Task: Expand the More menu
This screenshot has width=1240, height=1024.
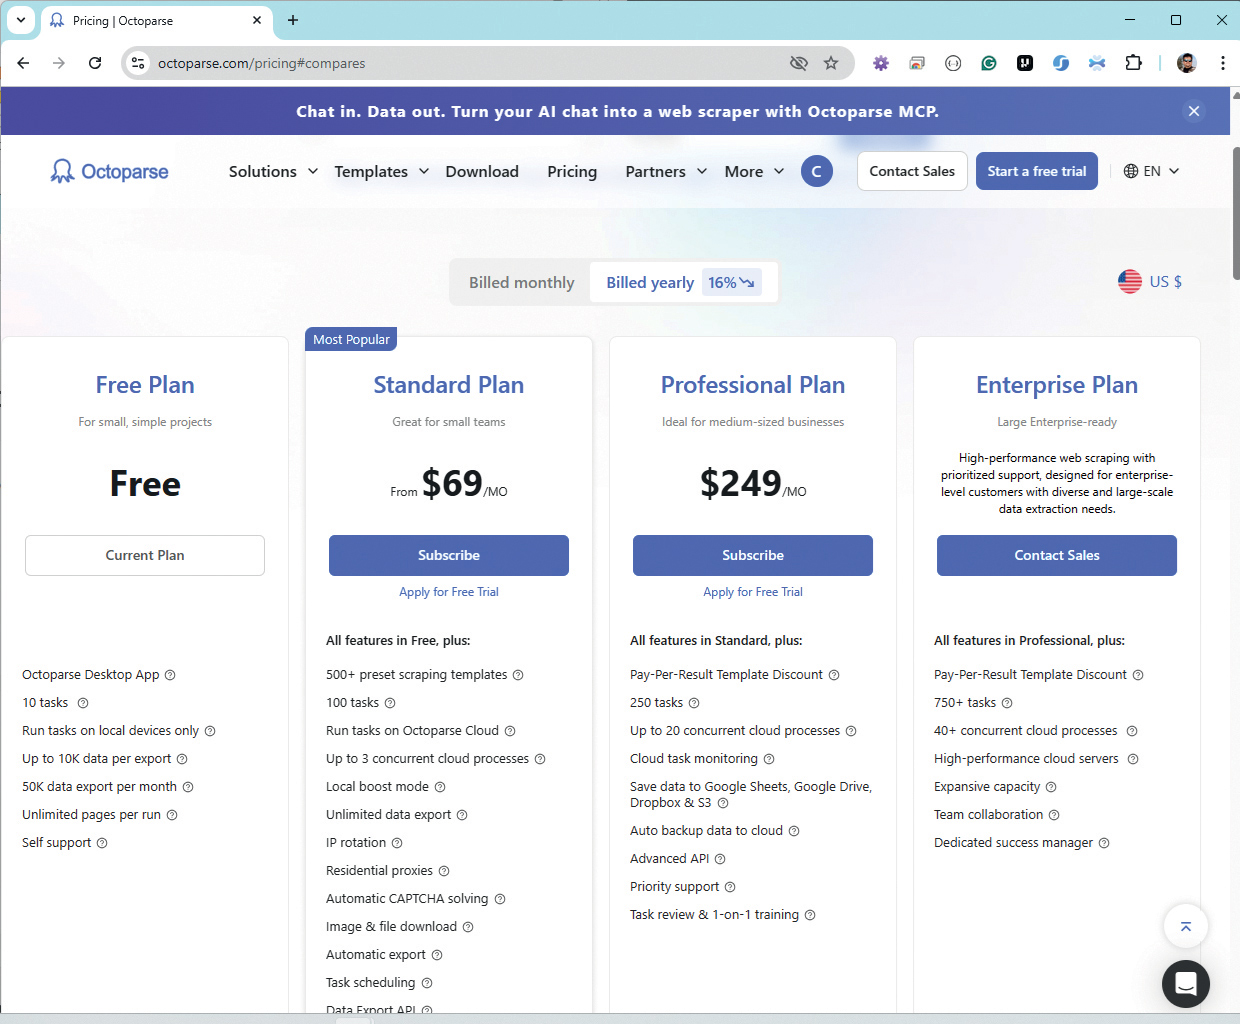Action: pyautogui.click(x=754, y=171)
